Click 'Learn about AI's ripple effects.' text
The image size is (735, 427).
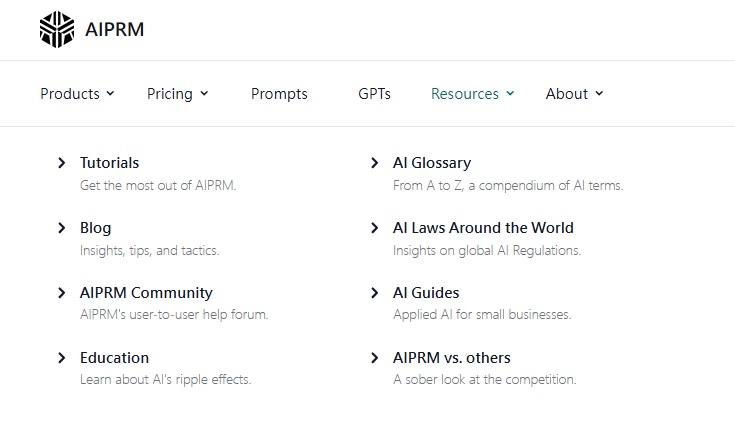[165, 379]
